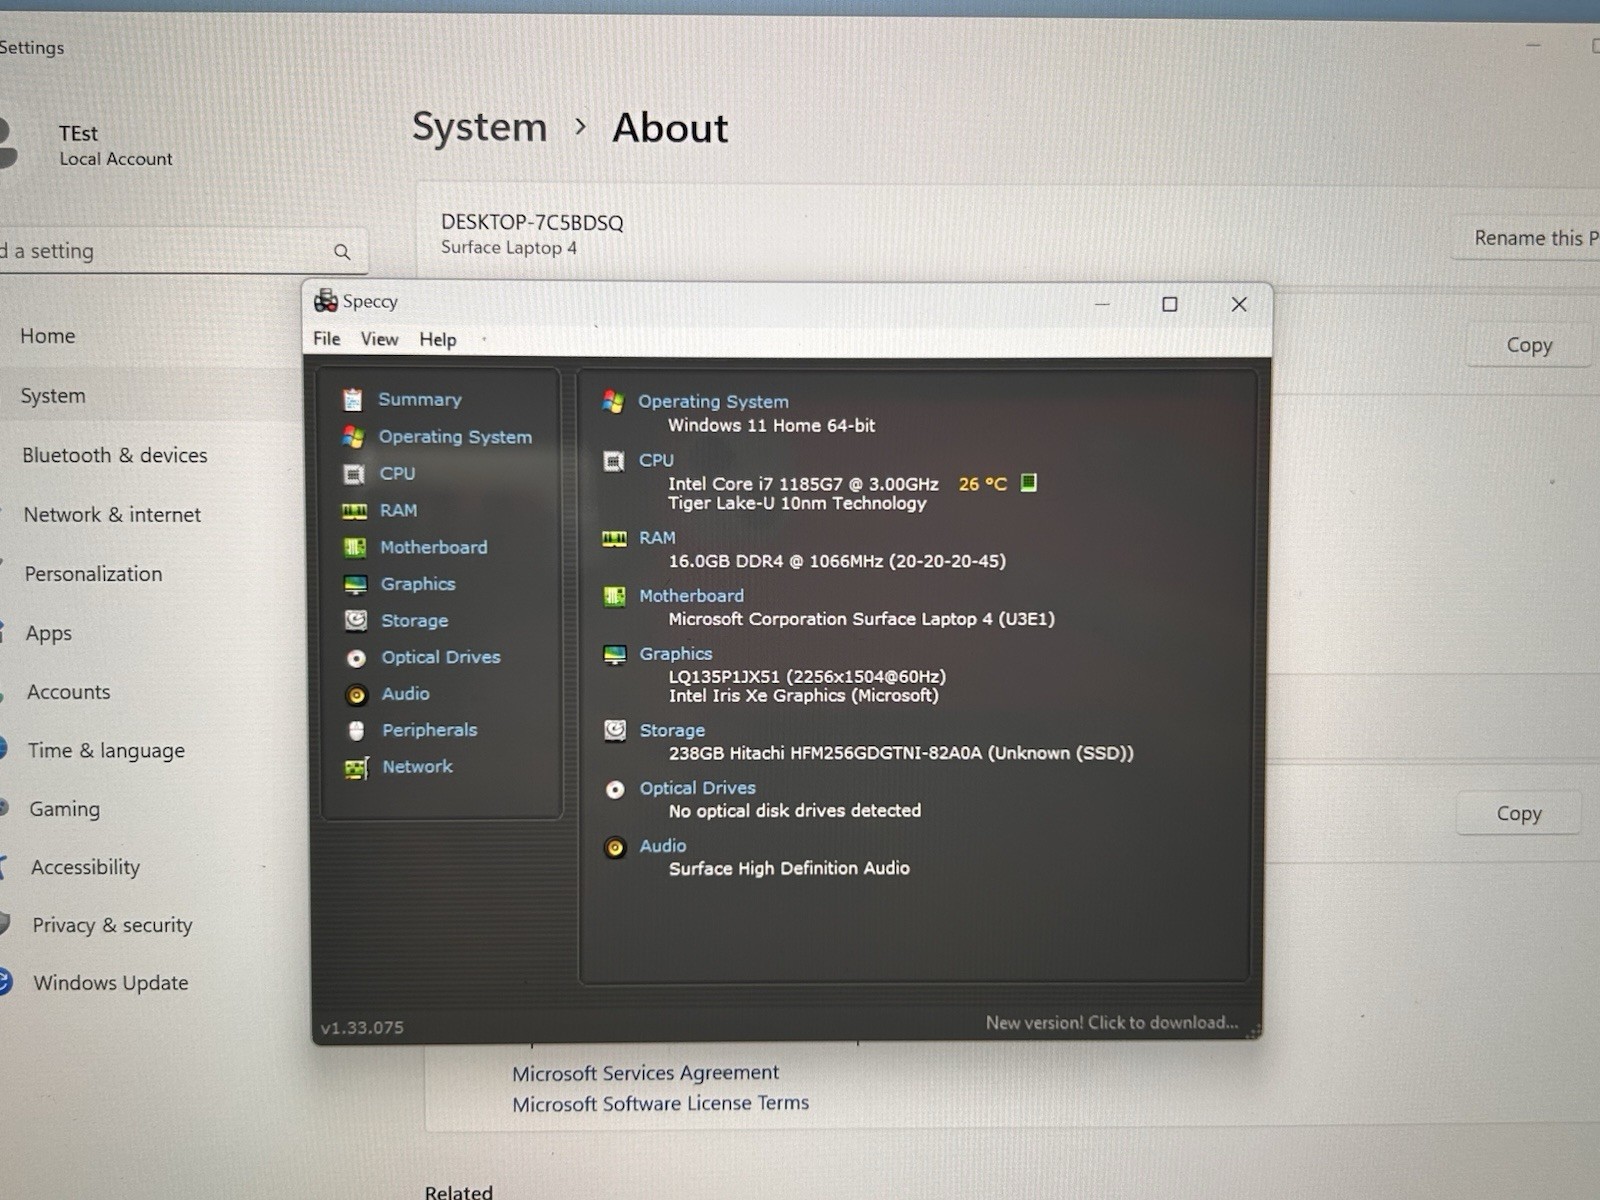Image resolution: width=1600 pixels, height=1200 pixels.
Task: Open the Operating System heading link in summary
Action: coord(713,401)
